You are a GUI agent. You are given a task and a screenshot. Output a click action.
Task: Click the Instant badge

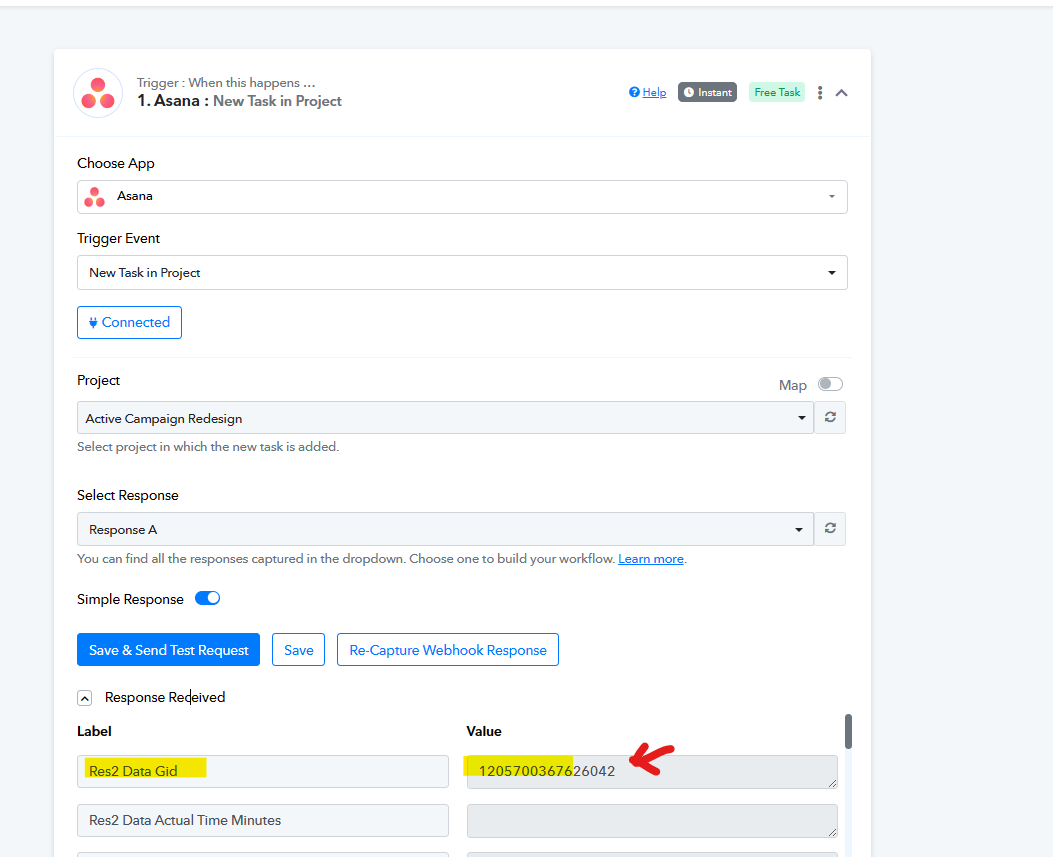[x=707, y=92]
